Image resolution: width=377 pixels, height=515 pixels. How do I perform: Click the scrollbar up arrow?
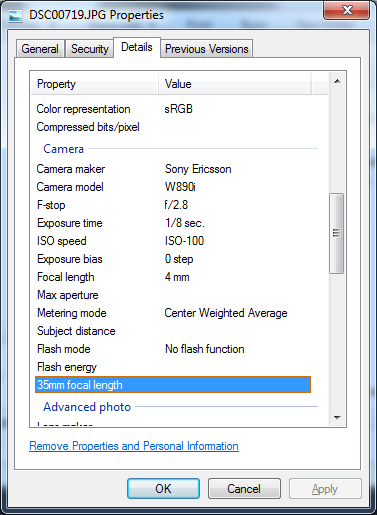pyautogui.click(x=337, y=81)
